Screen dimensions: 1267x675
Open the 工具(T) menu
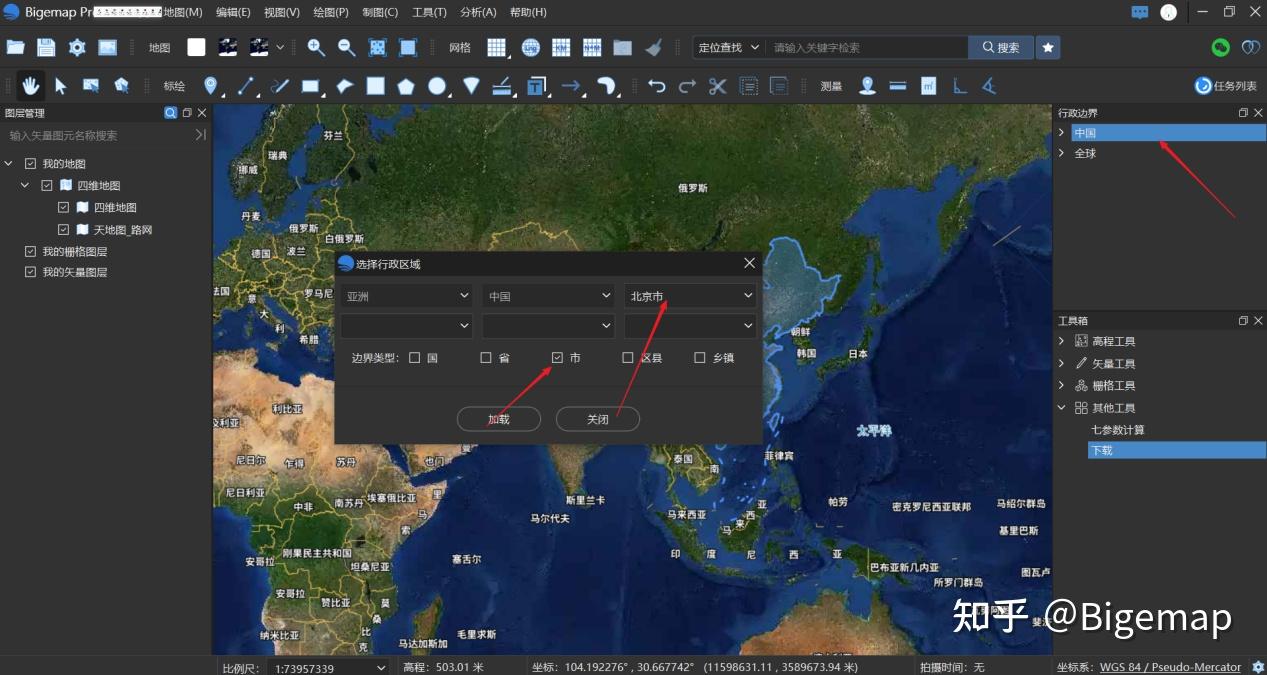coord(429,12)
